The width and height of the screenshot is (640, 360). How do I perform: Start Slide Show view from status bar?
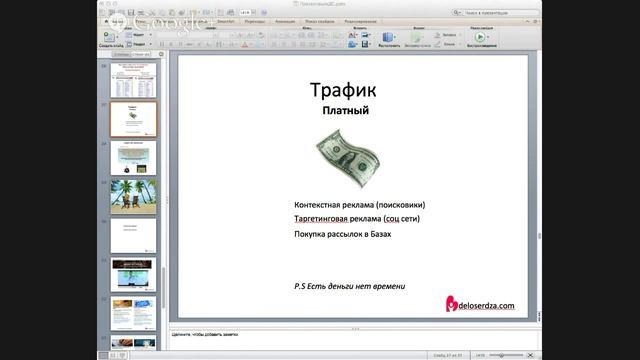(122, 356)
